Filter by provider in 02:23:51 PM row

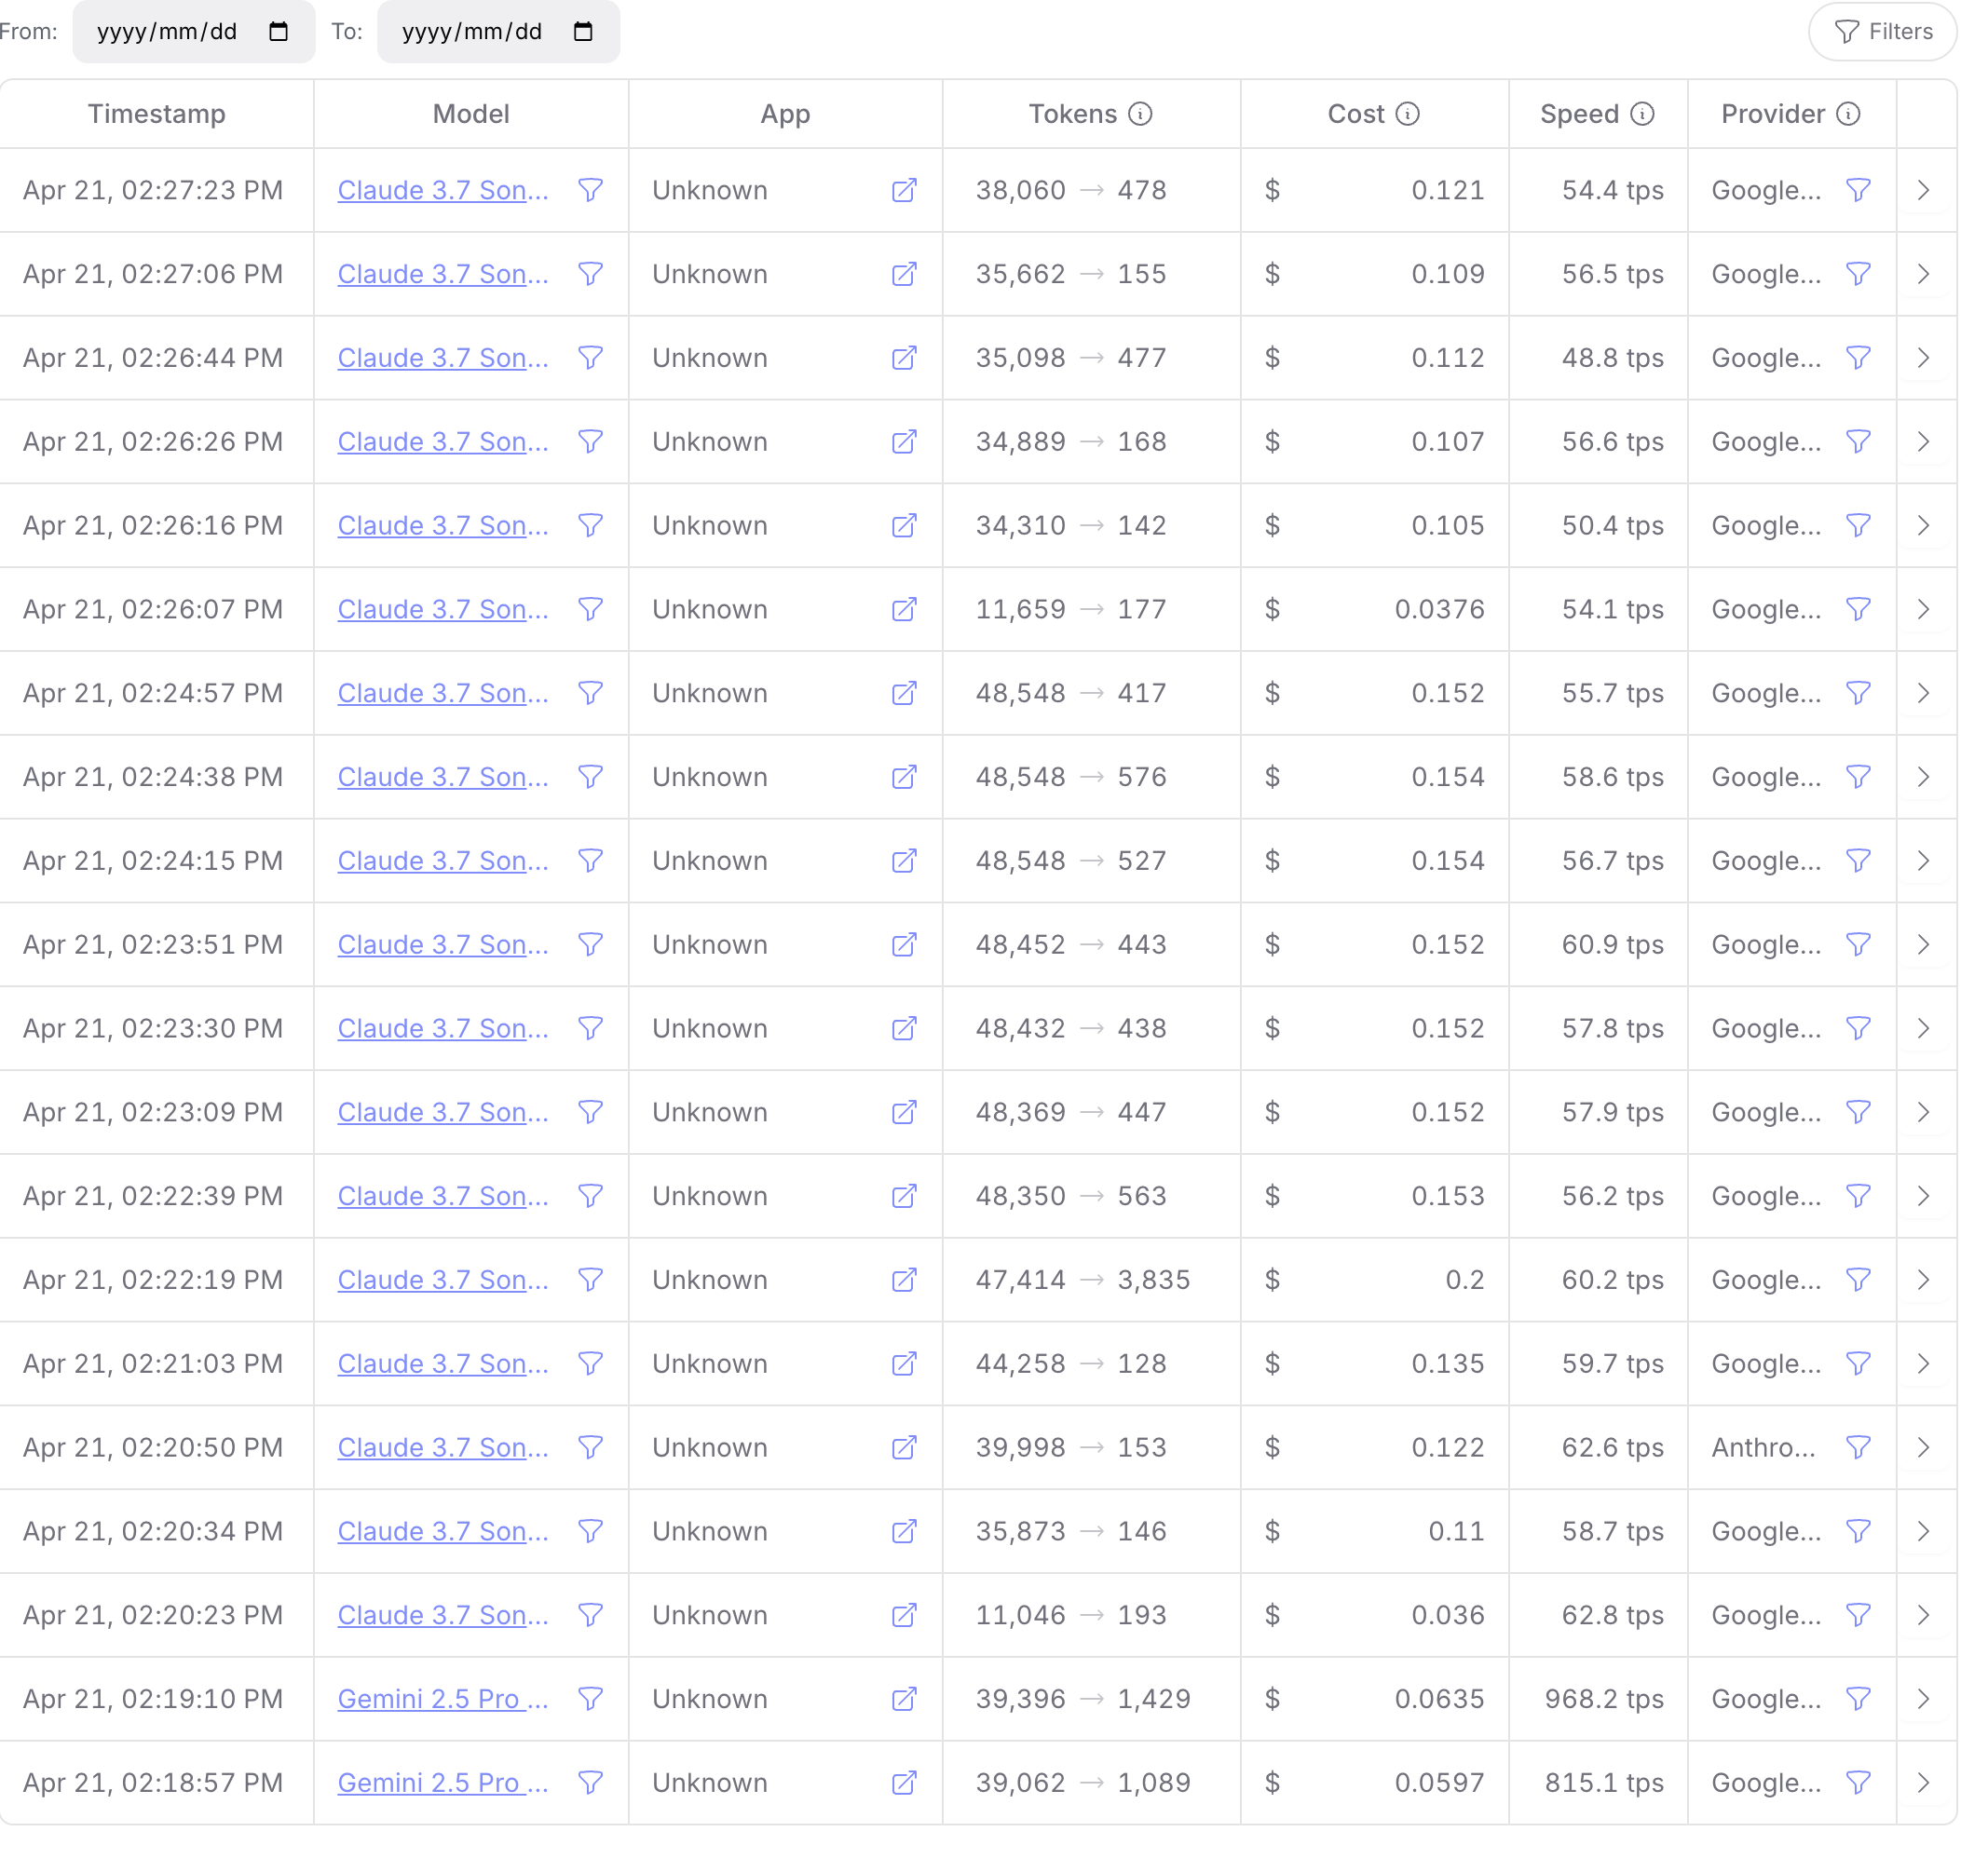click(1858, 945)
